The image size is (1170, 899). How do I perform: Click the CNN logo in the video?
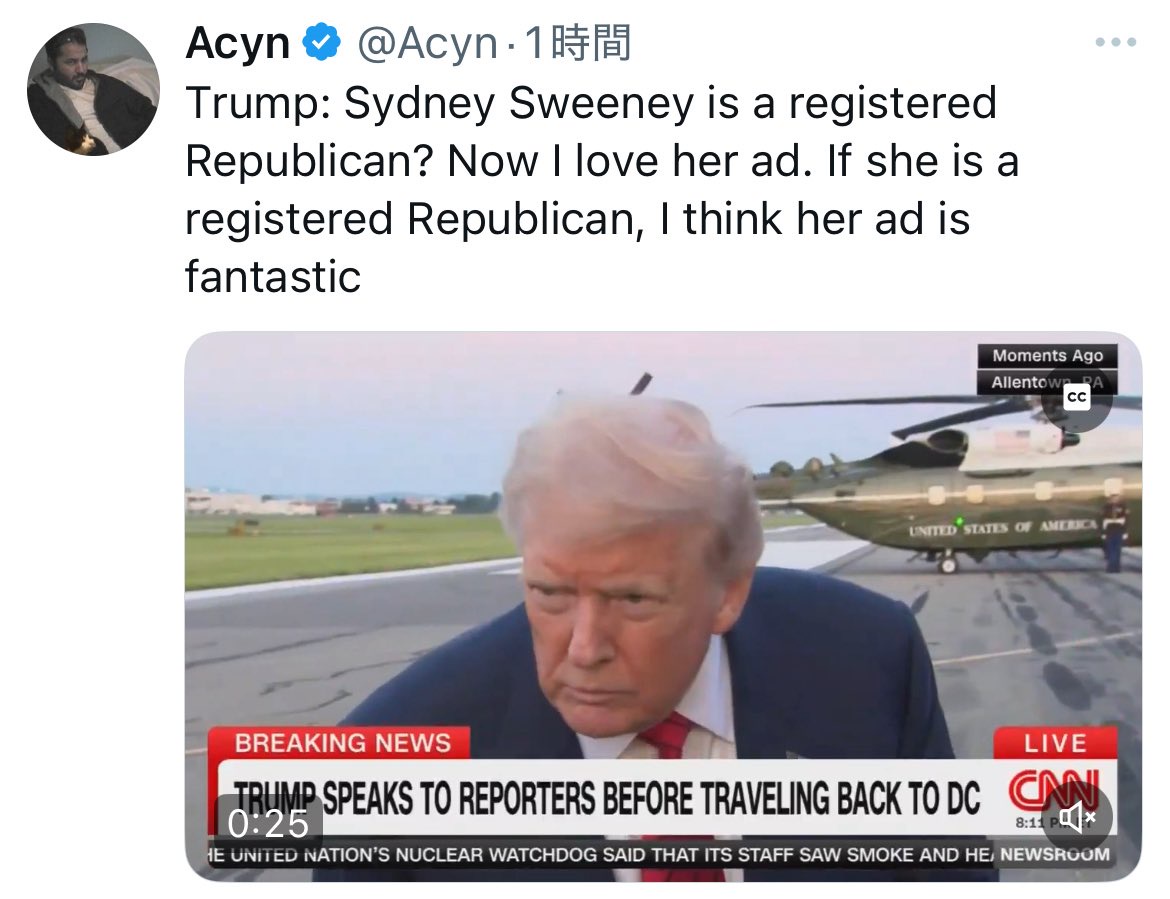pyautogui.click(x=1053, y=791)
